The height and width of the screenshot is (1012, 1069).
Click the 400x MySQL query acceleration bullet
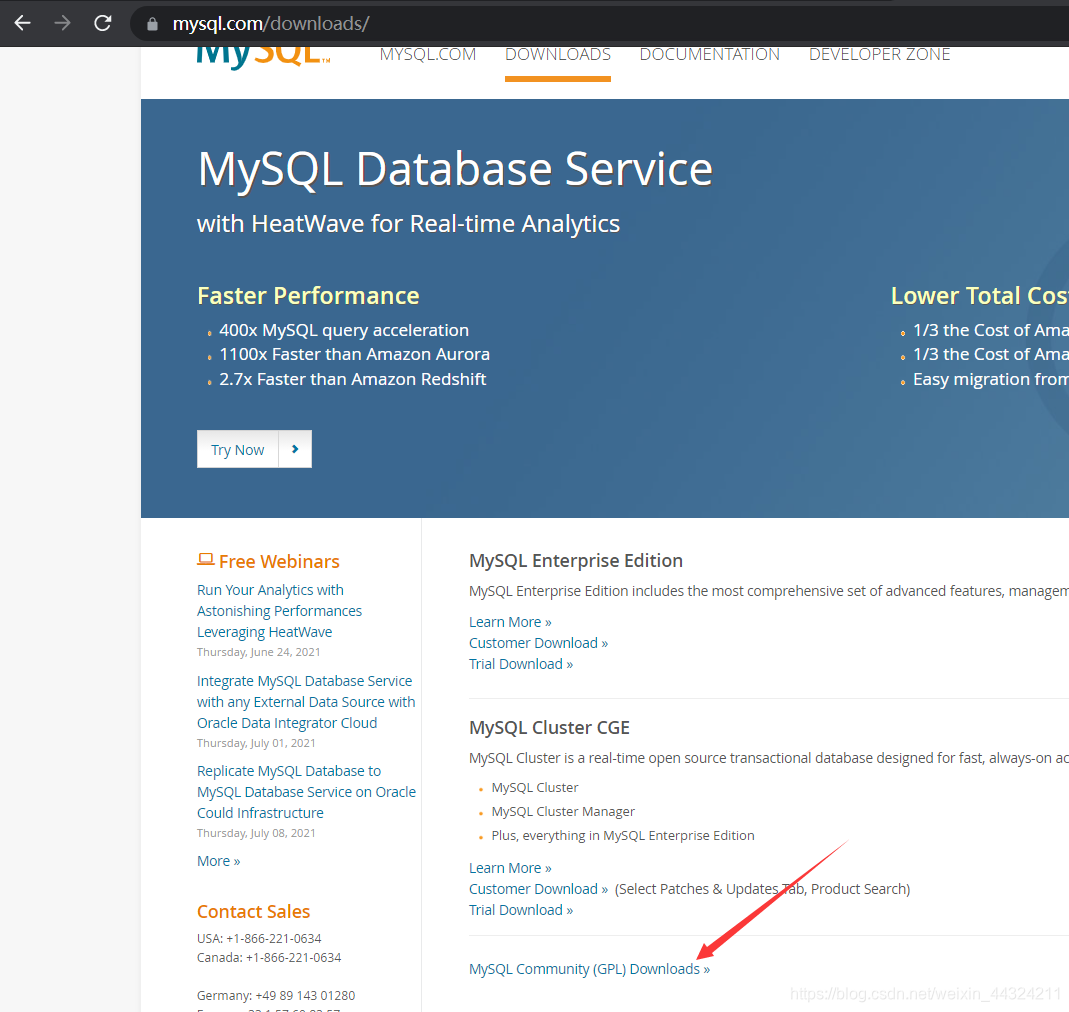coord(344,330)
